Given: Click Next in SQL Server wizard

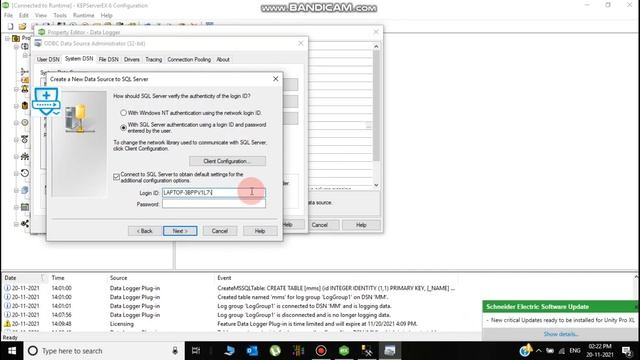Looking at the screenshot, I should [180, 231].
